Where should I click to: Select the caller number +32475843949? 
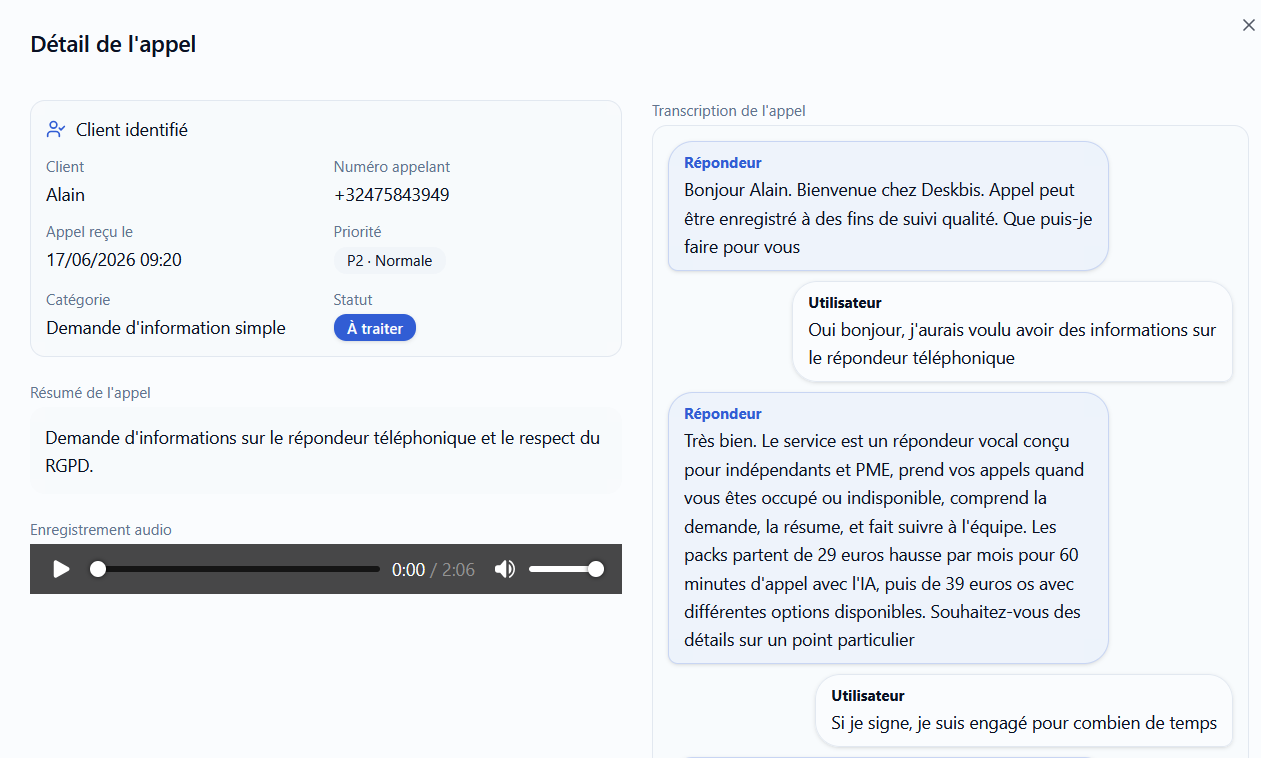click(x=392, y=195)
